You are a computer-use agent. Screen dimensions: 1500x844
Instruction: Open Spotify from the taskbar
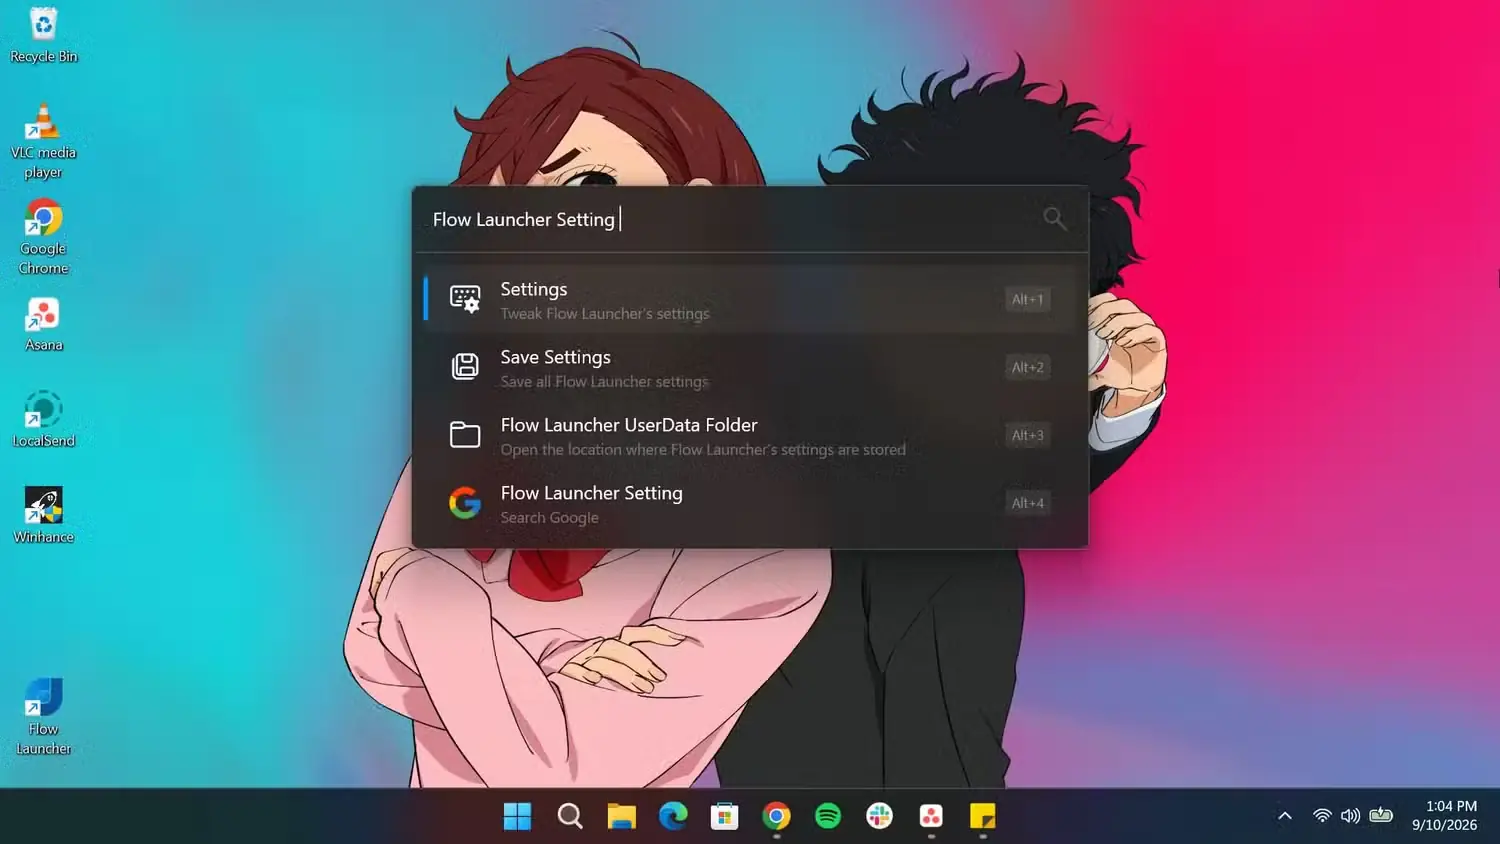point(828,816)
